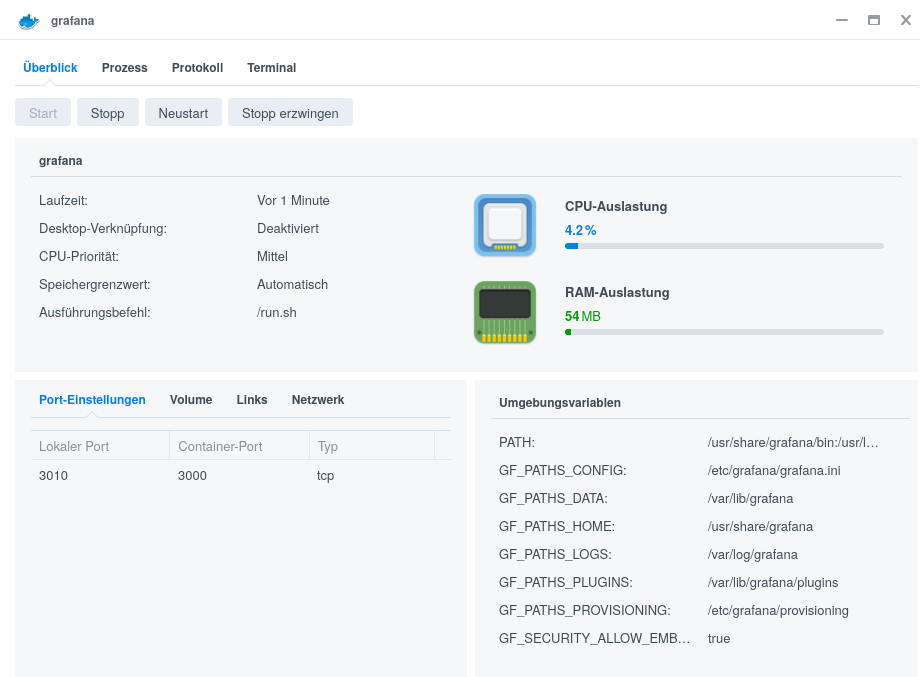Open the Terminal tab

272,67
